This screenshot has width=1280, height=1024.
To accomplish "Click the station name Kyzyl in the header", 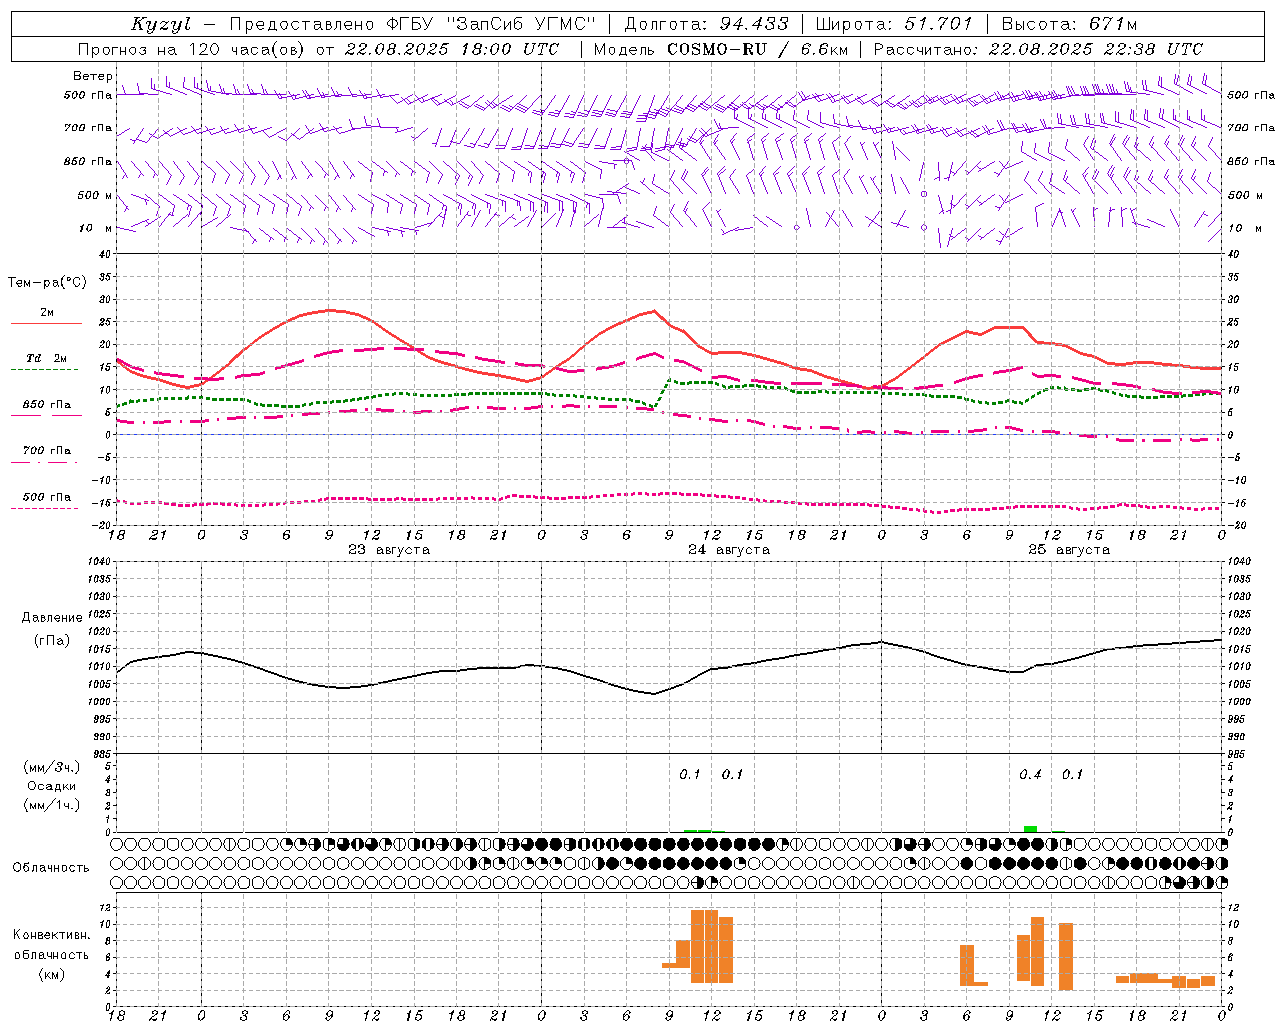I will (160, 24).
